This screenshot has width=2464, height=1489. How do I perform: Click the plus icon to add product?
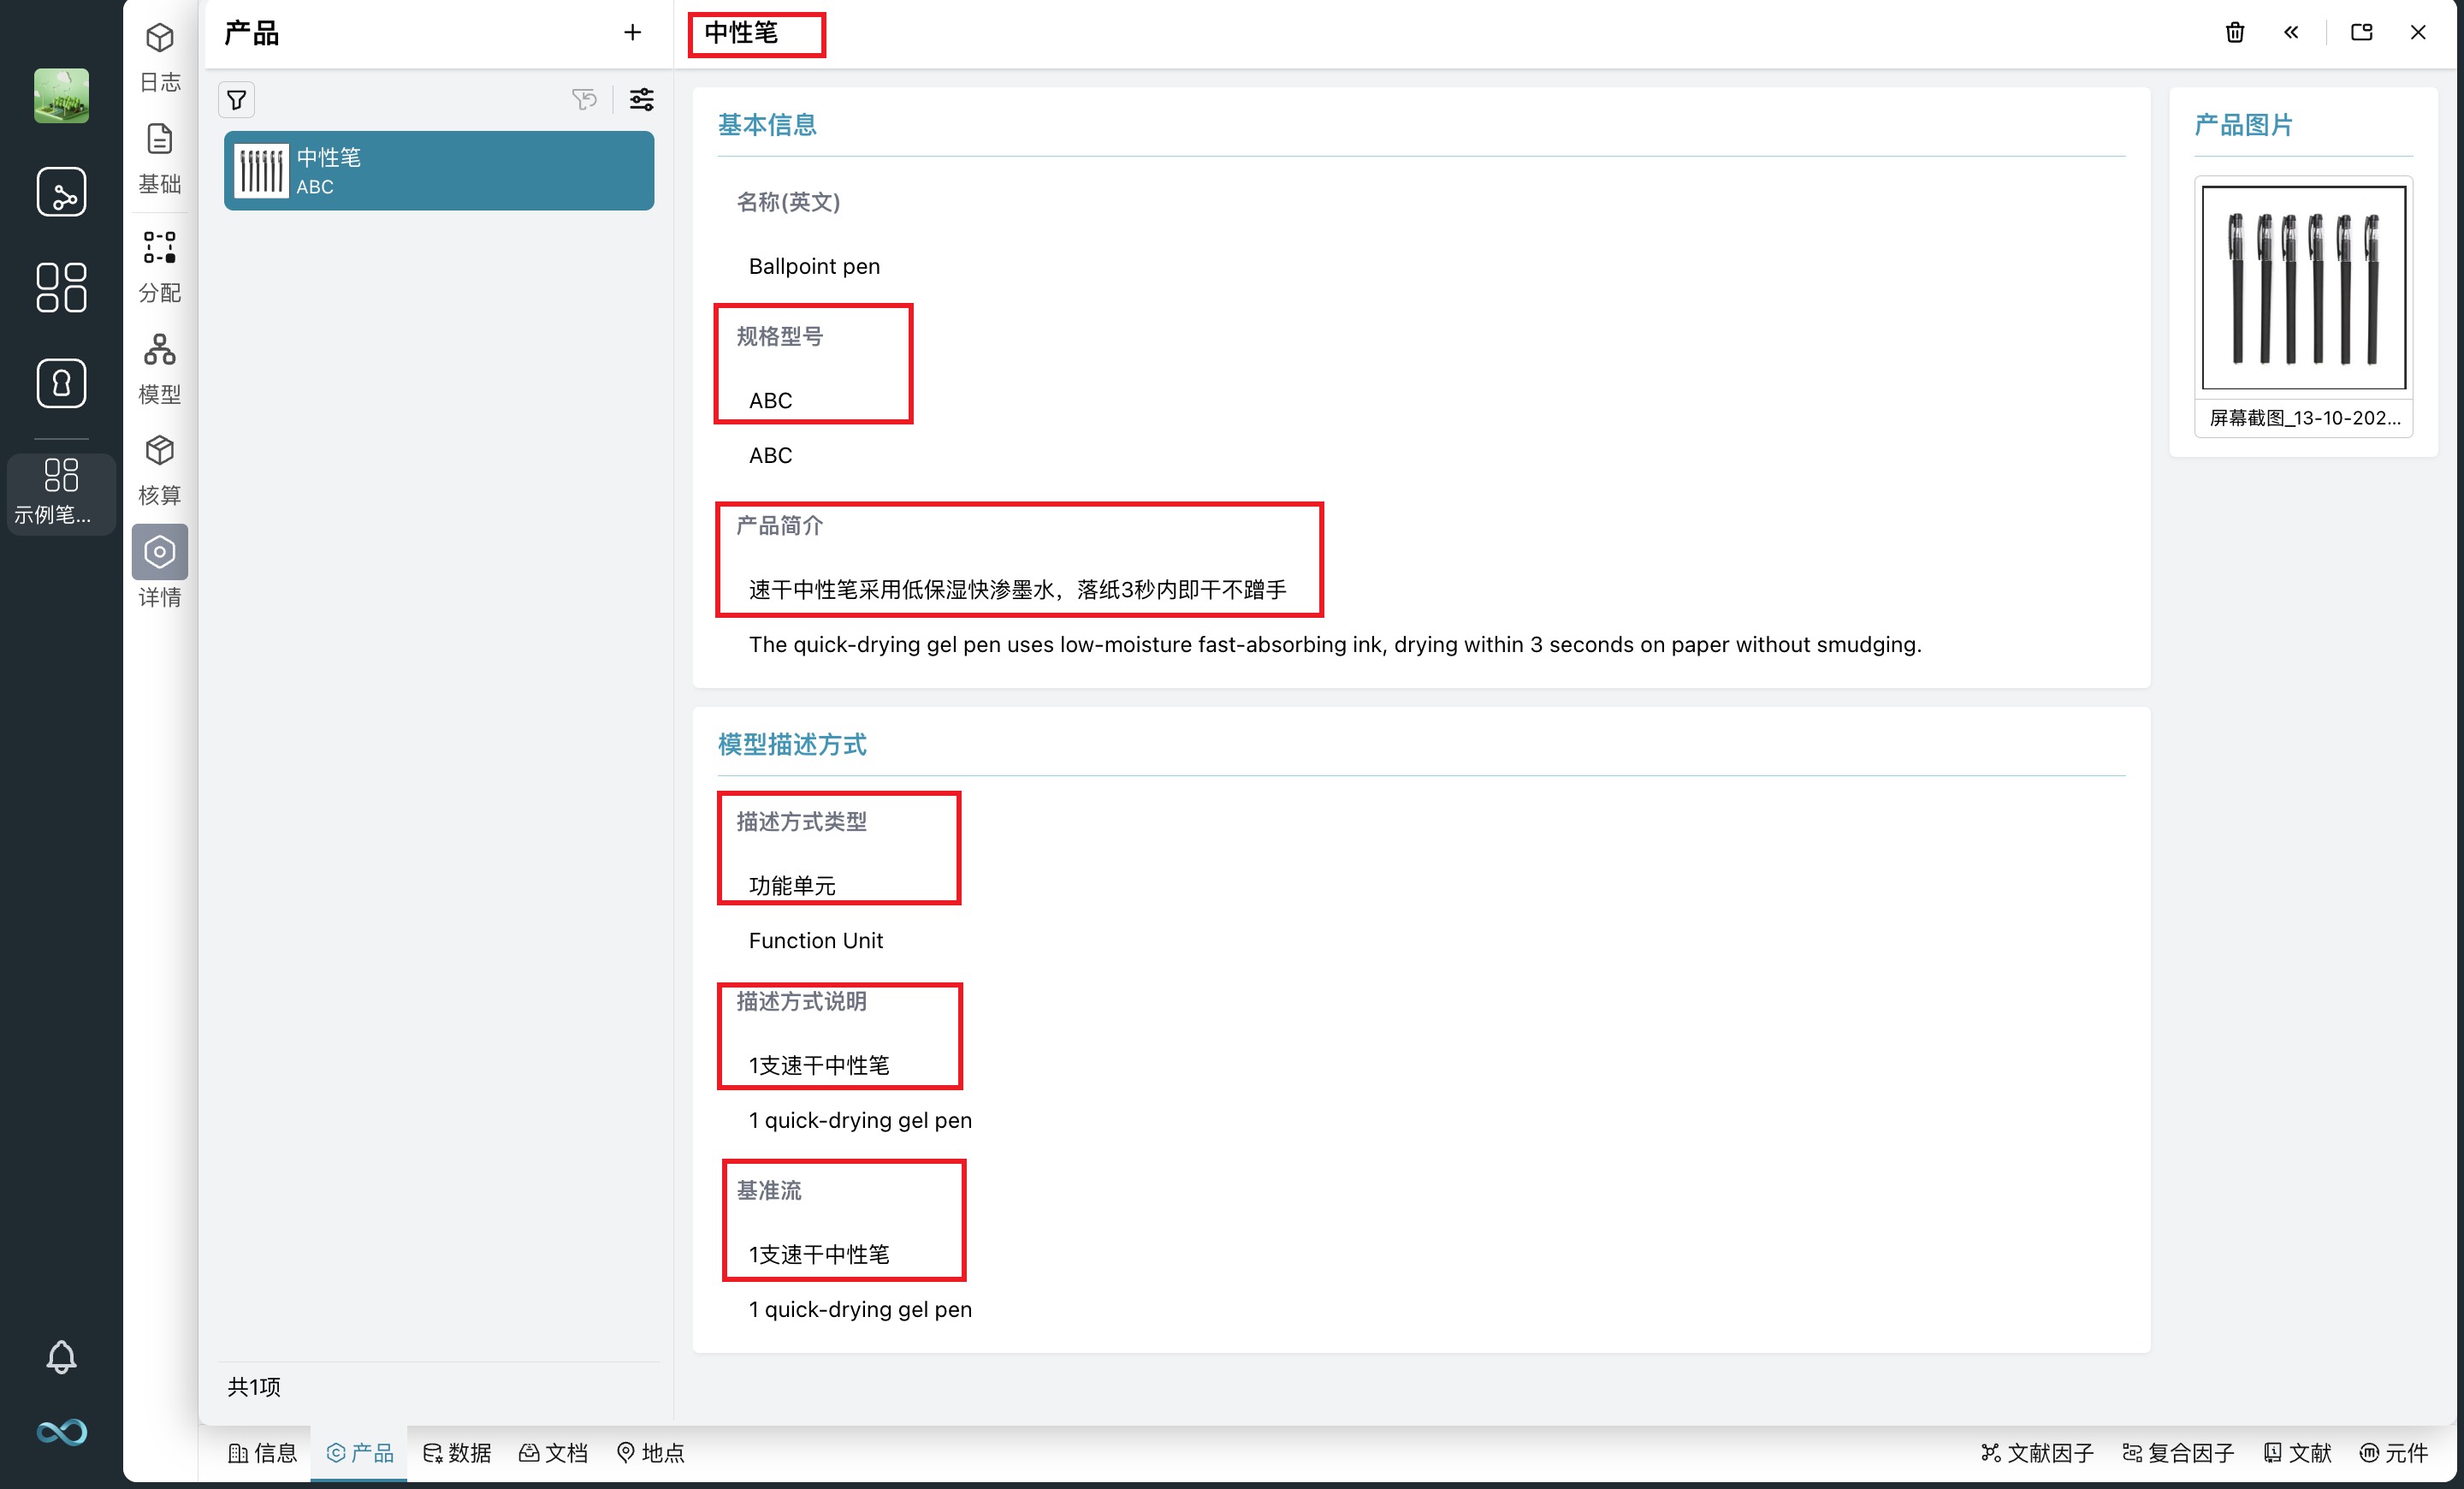click(x=632, y=33)
